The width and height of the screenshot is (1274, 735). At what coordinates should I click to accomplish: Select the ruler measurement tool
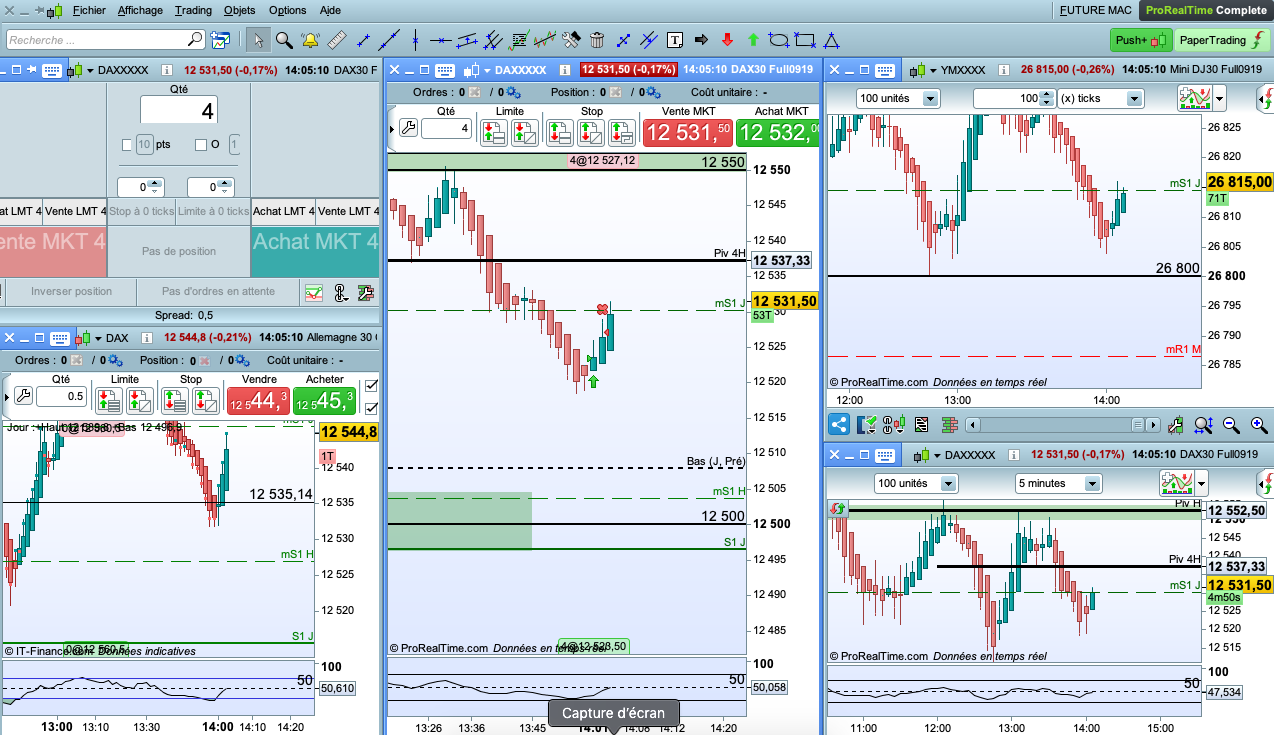click(336, 40)
